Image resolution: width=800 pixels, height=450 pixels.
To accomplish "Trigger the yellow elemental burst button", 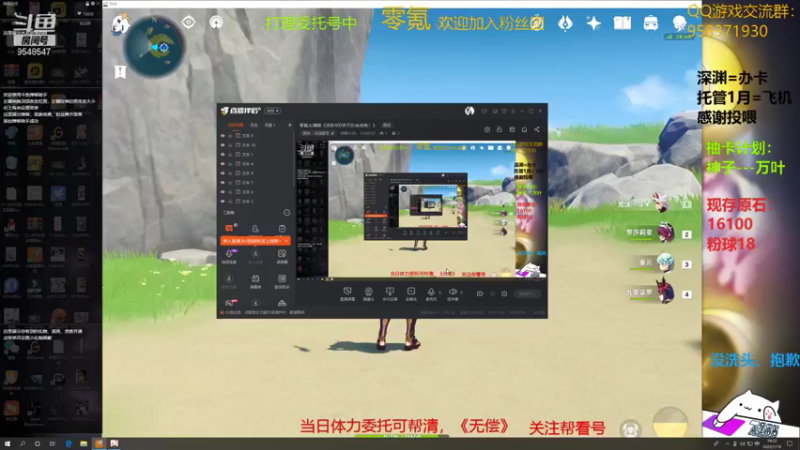I will tap(670, 423).
